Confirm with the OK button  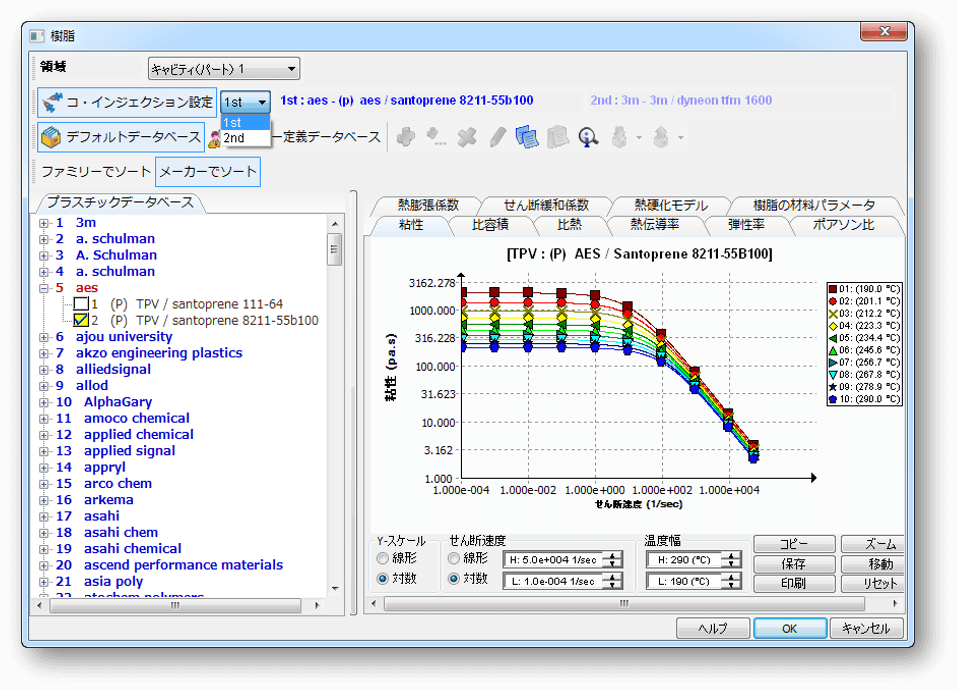click(x=790, y=628)
